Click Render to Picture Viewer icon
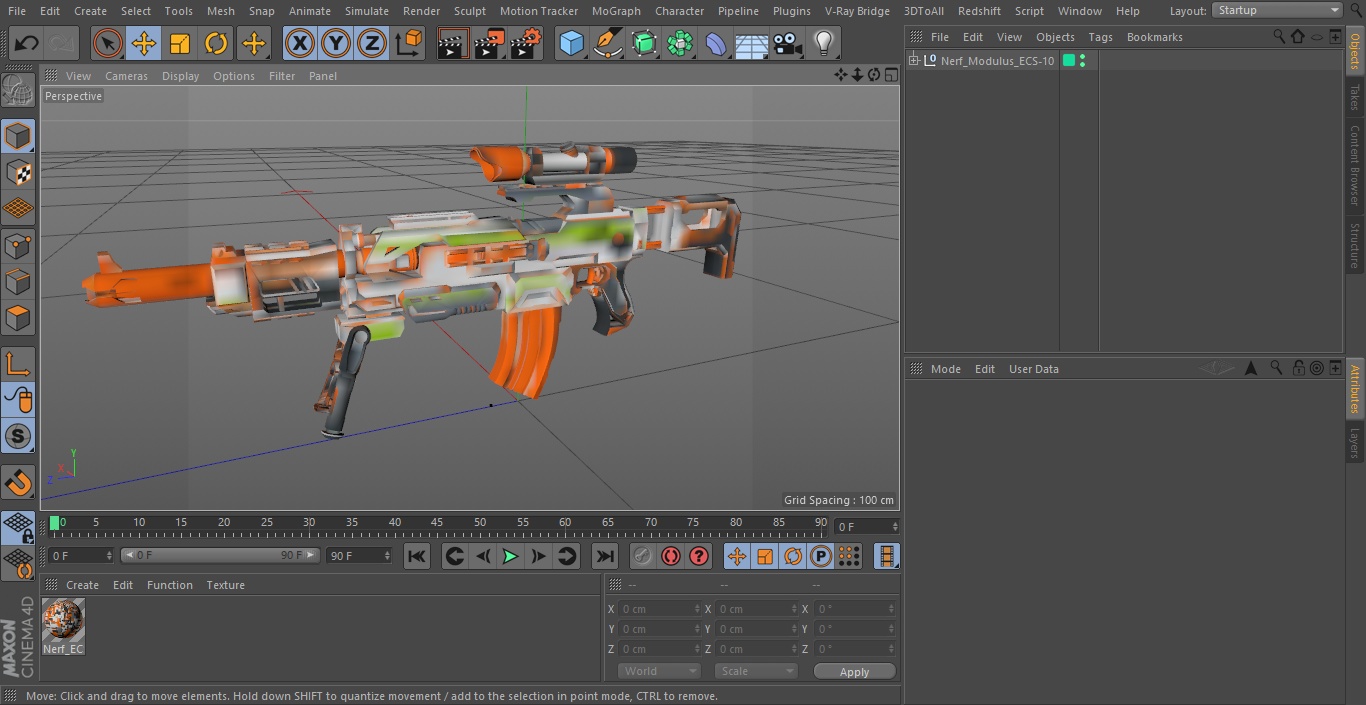The height and width of the screenshot is (705, 1366). (x=489, y=43)
